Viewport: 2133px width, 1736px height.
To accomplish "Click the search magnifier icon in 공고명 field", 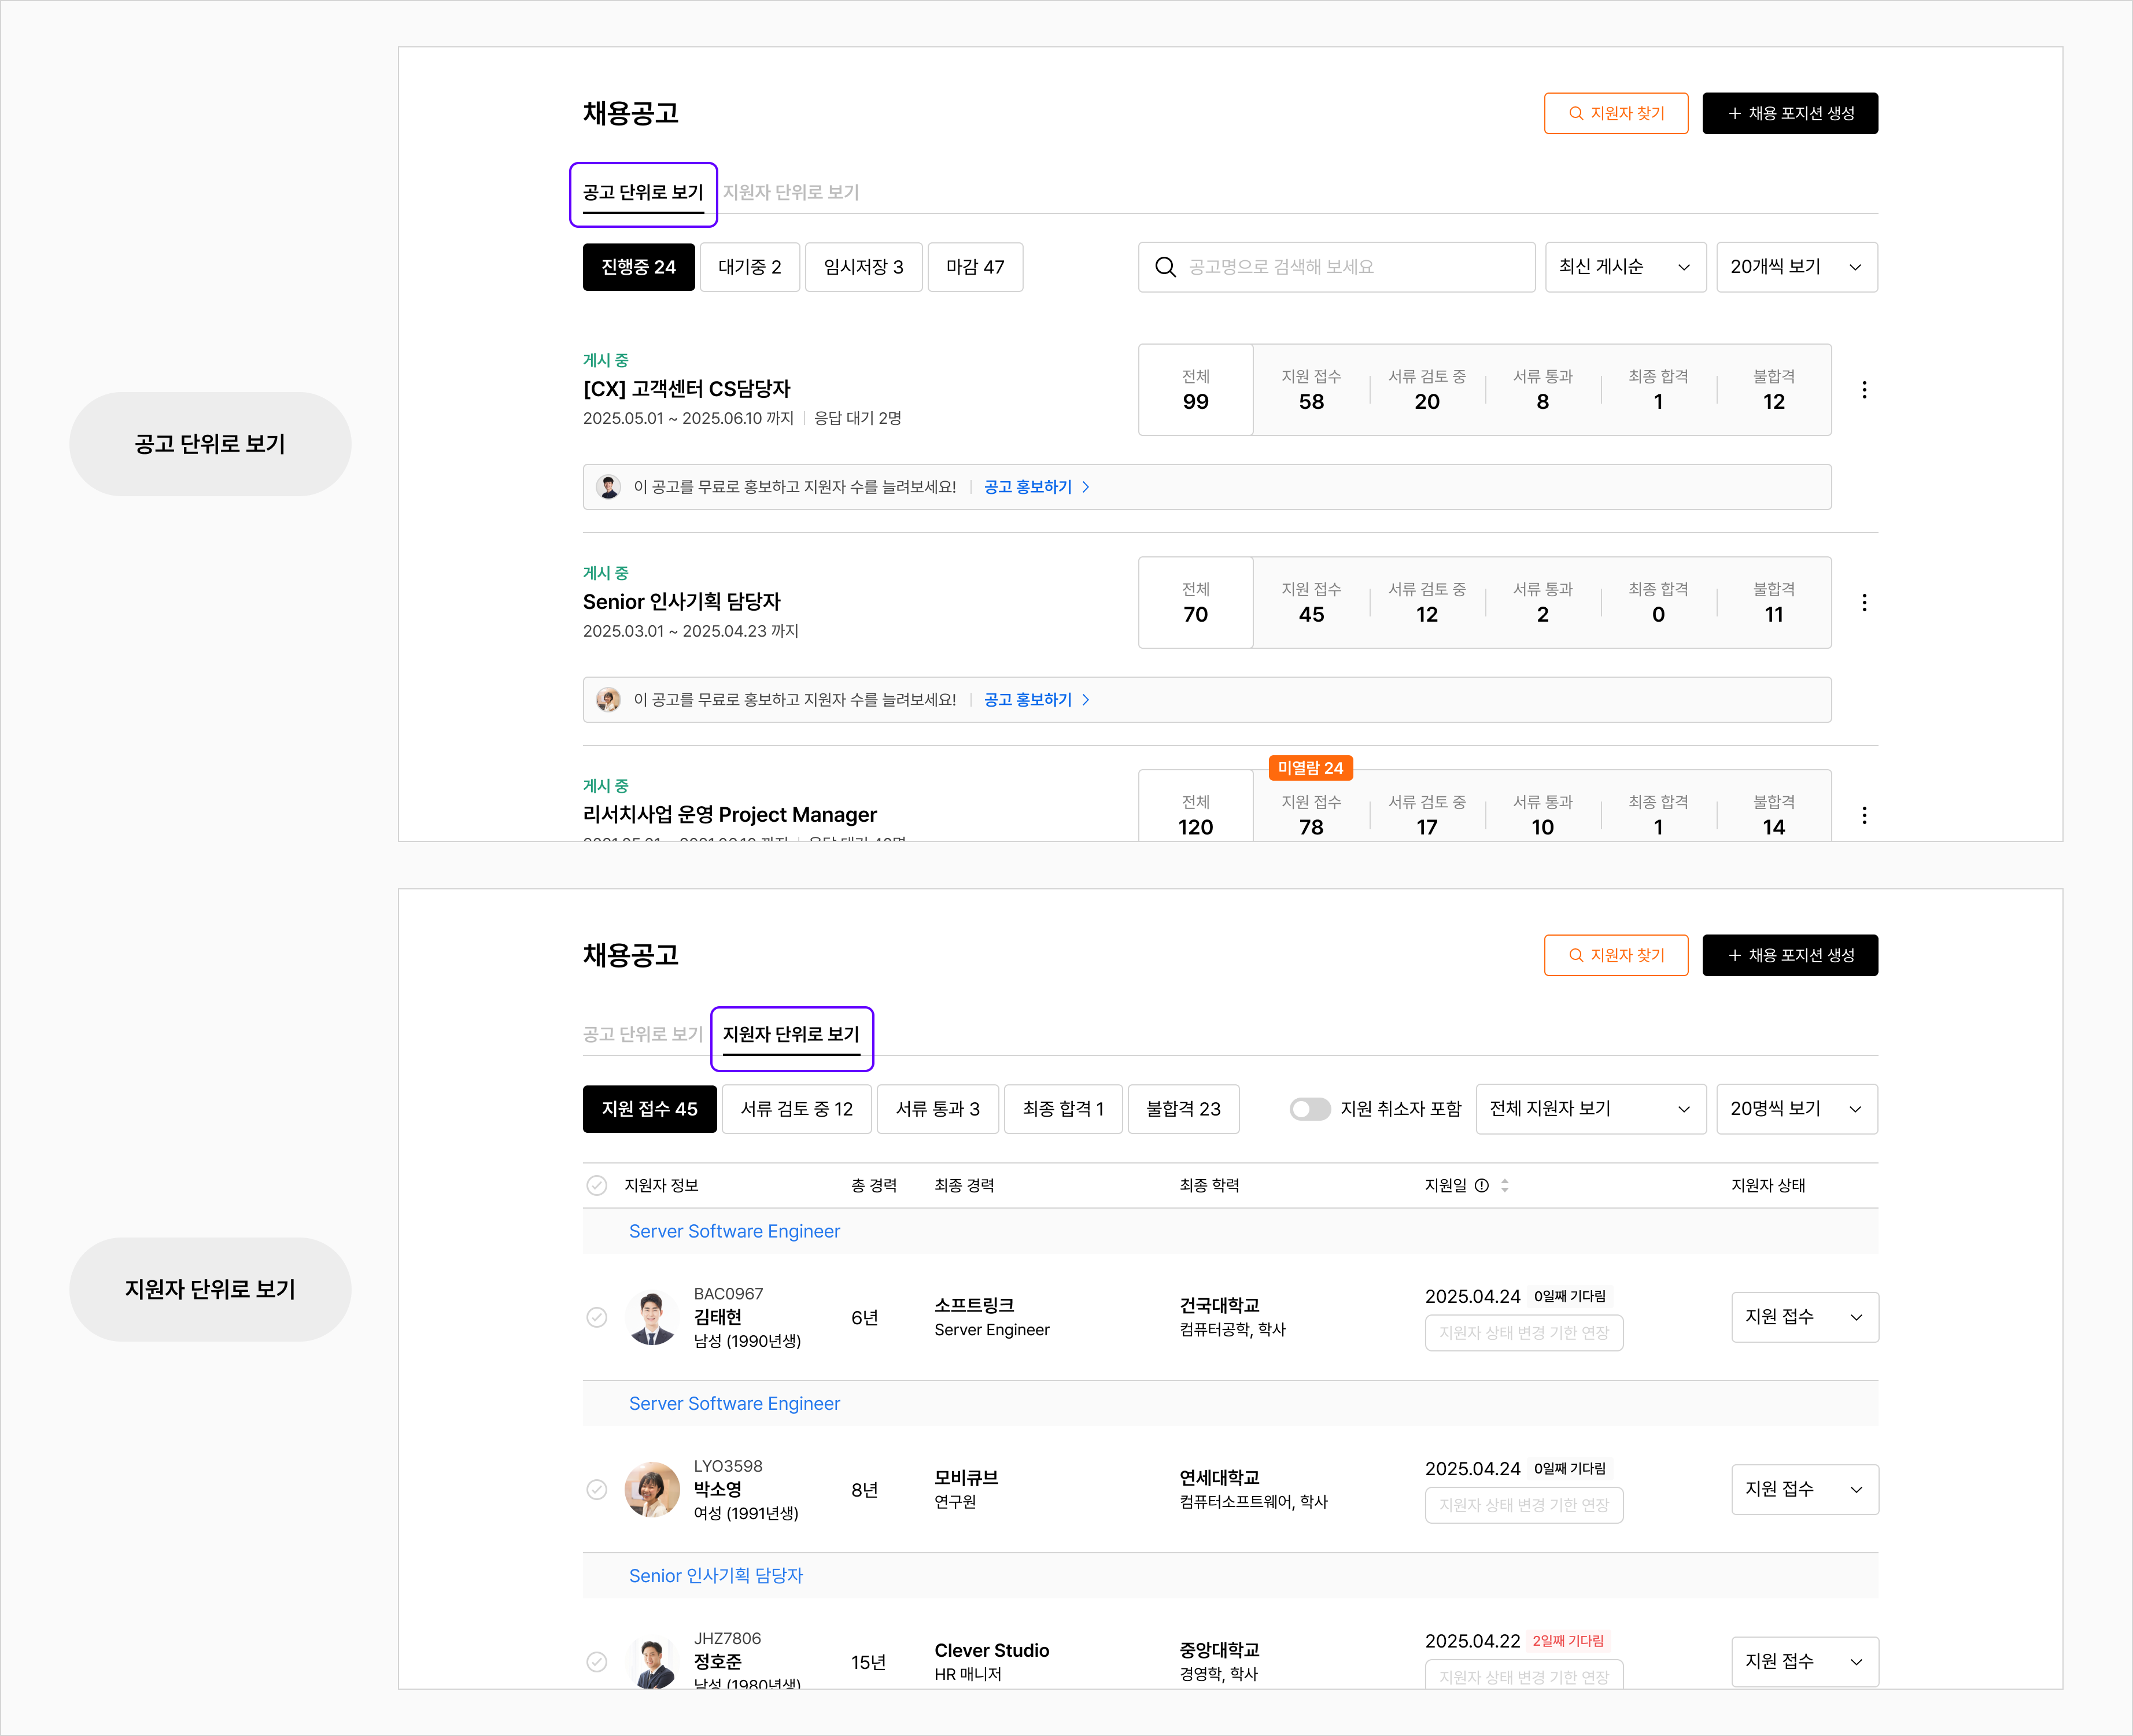I will [x=1165, y=267].
